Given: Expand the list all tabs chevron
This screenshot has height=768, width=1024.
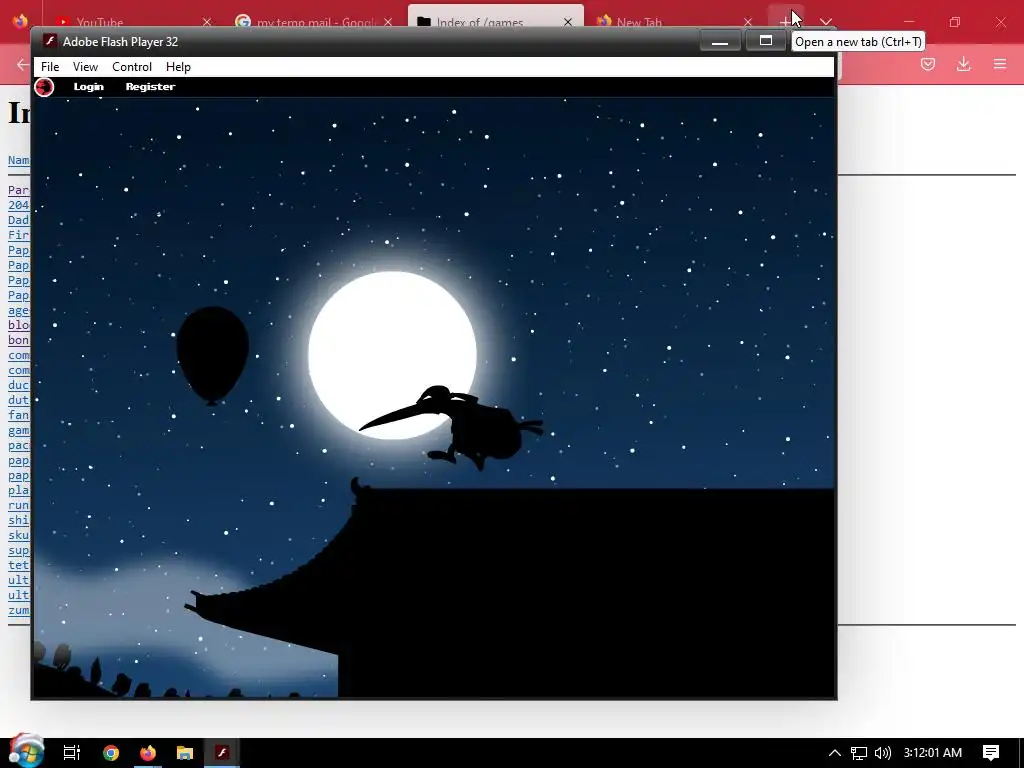Looking at the screenshot, I should [x=825, y=22].
